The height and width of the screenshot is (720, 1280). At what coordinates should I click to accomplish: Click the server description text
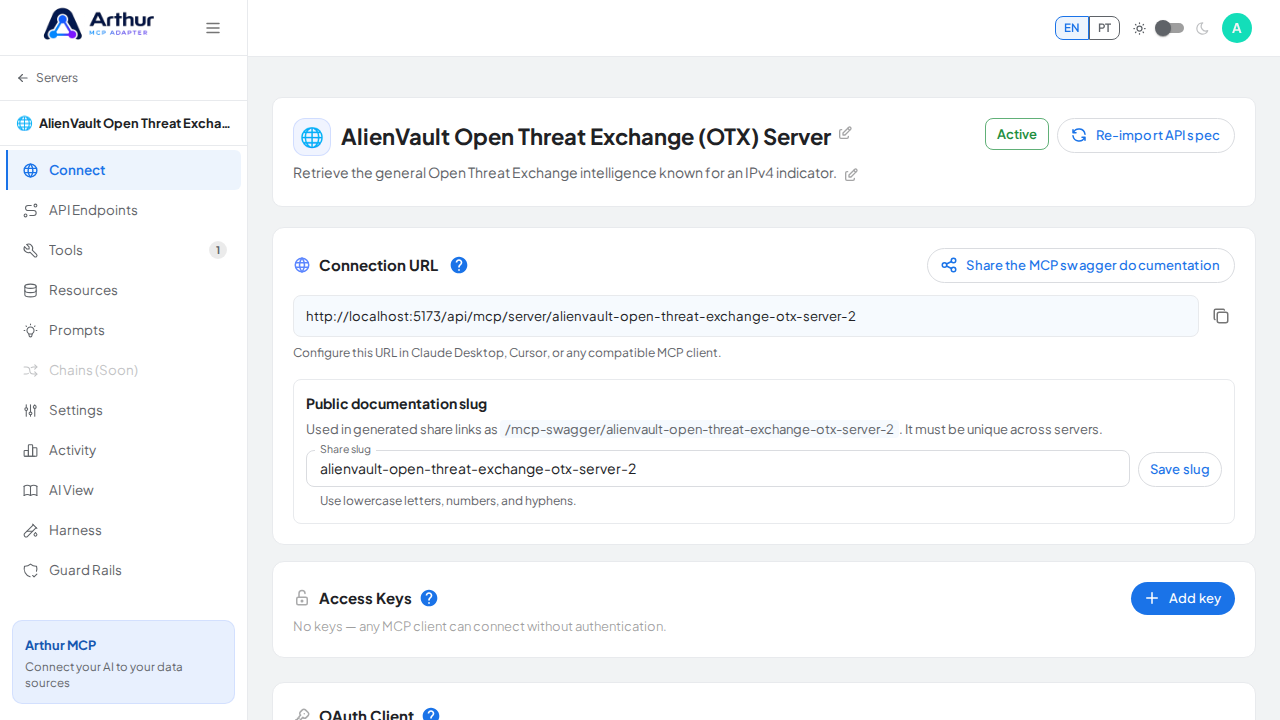pyautogui.click(x=565, y=173)
